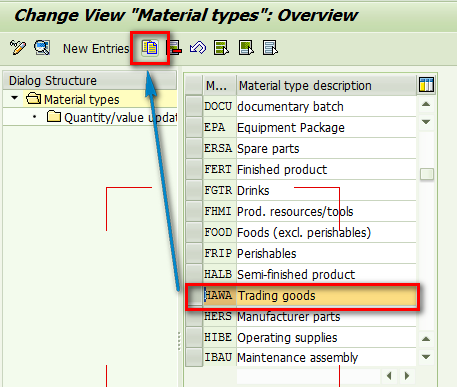Click the Delete row icon
Screen dimensions: 457x387
click(x=174, y=48)
